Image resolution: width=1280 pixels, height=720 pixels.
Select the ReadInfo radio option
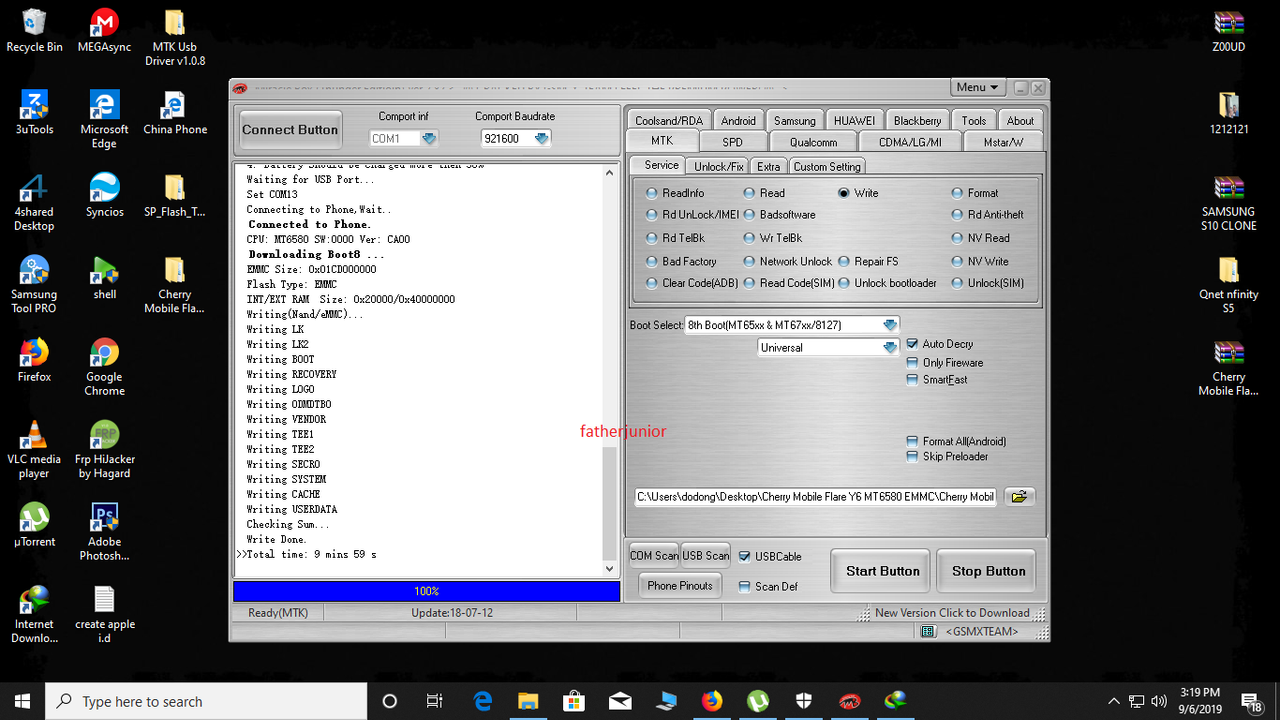tap(675, 193)
